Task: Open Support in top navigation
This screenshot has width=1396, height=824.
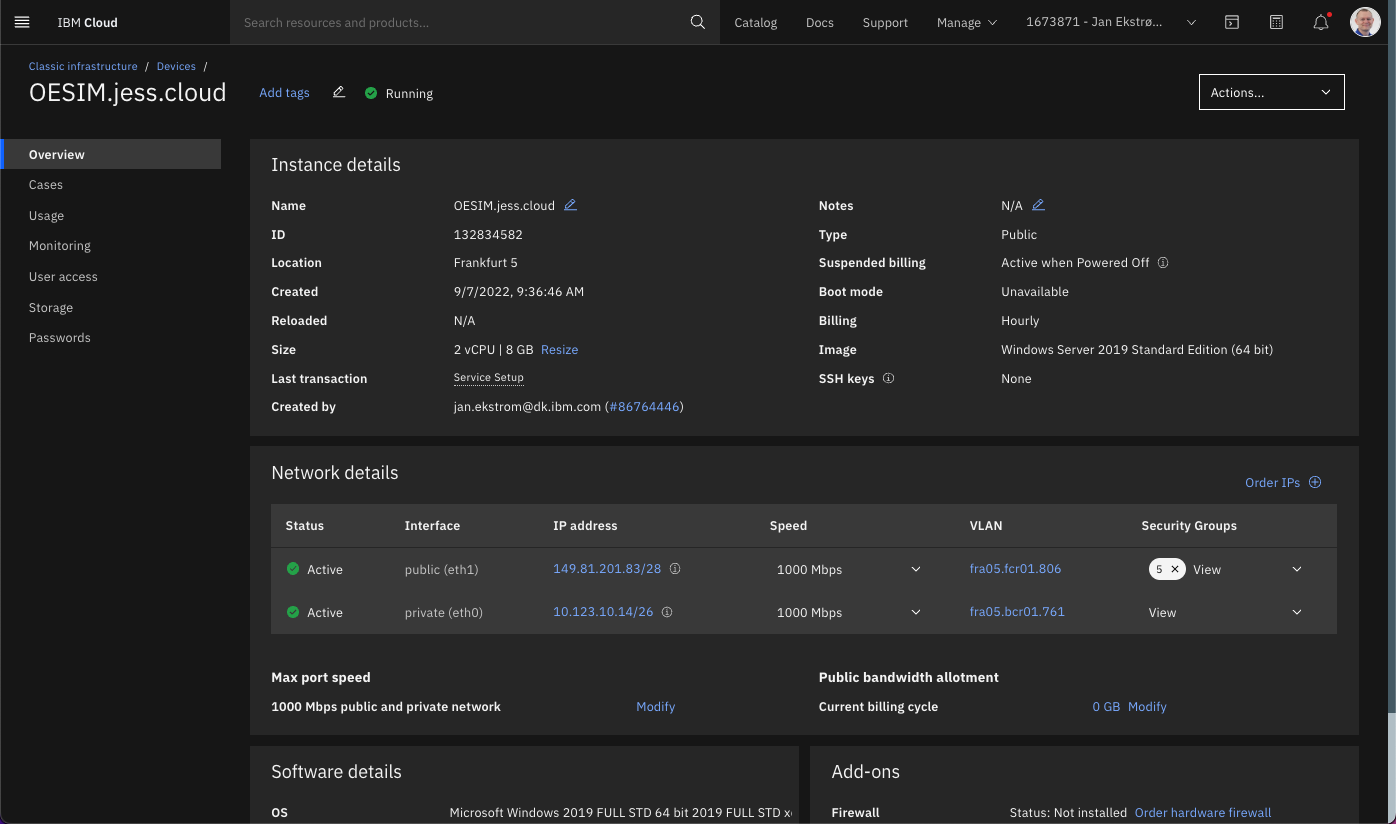Action: tap(885, 22)
